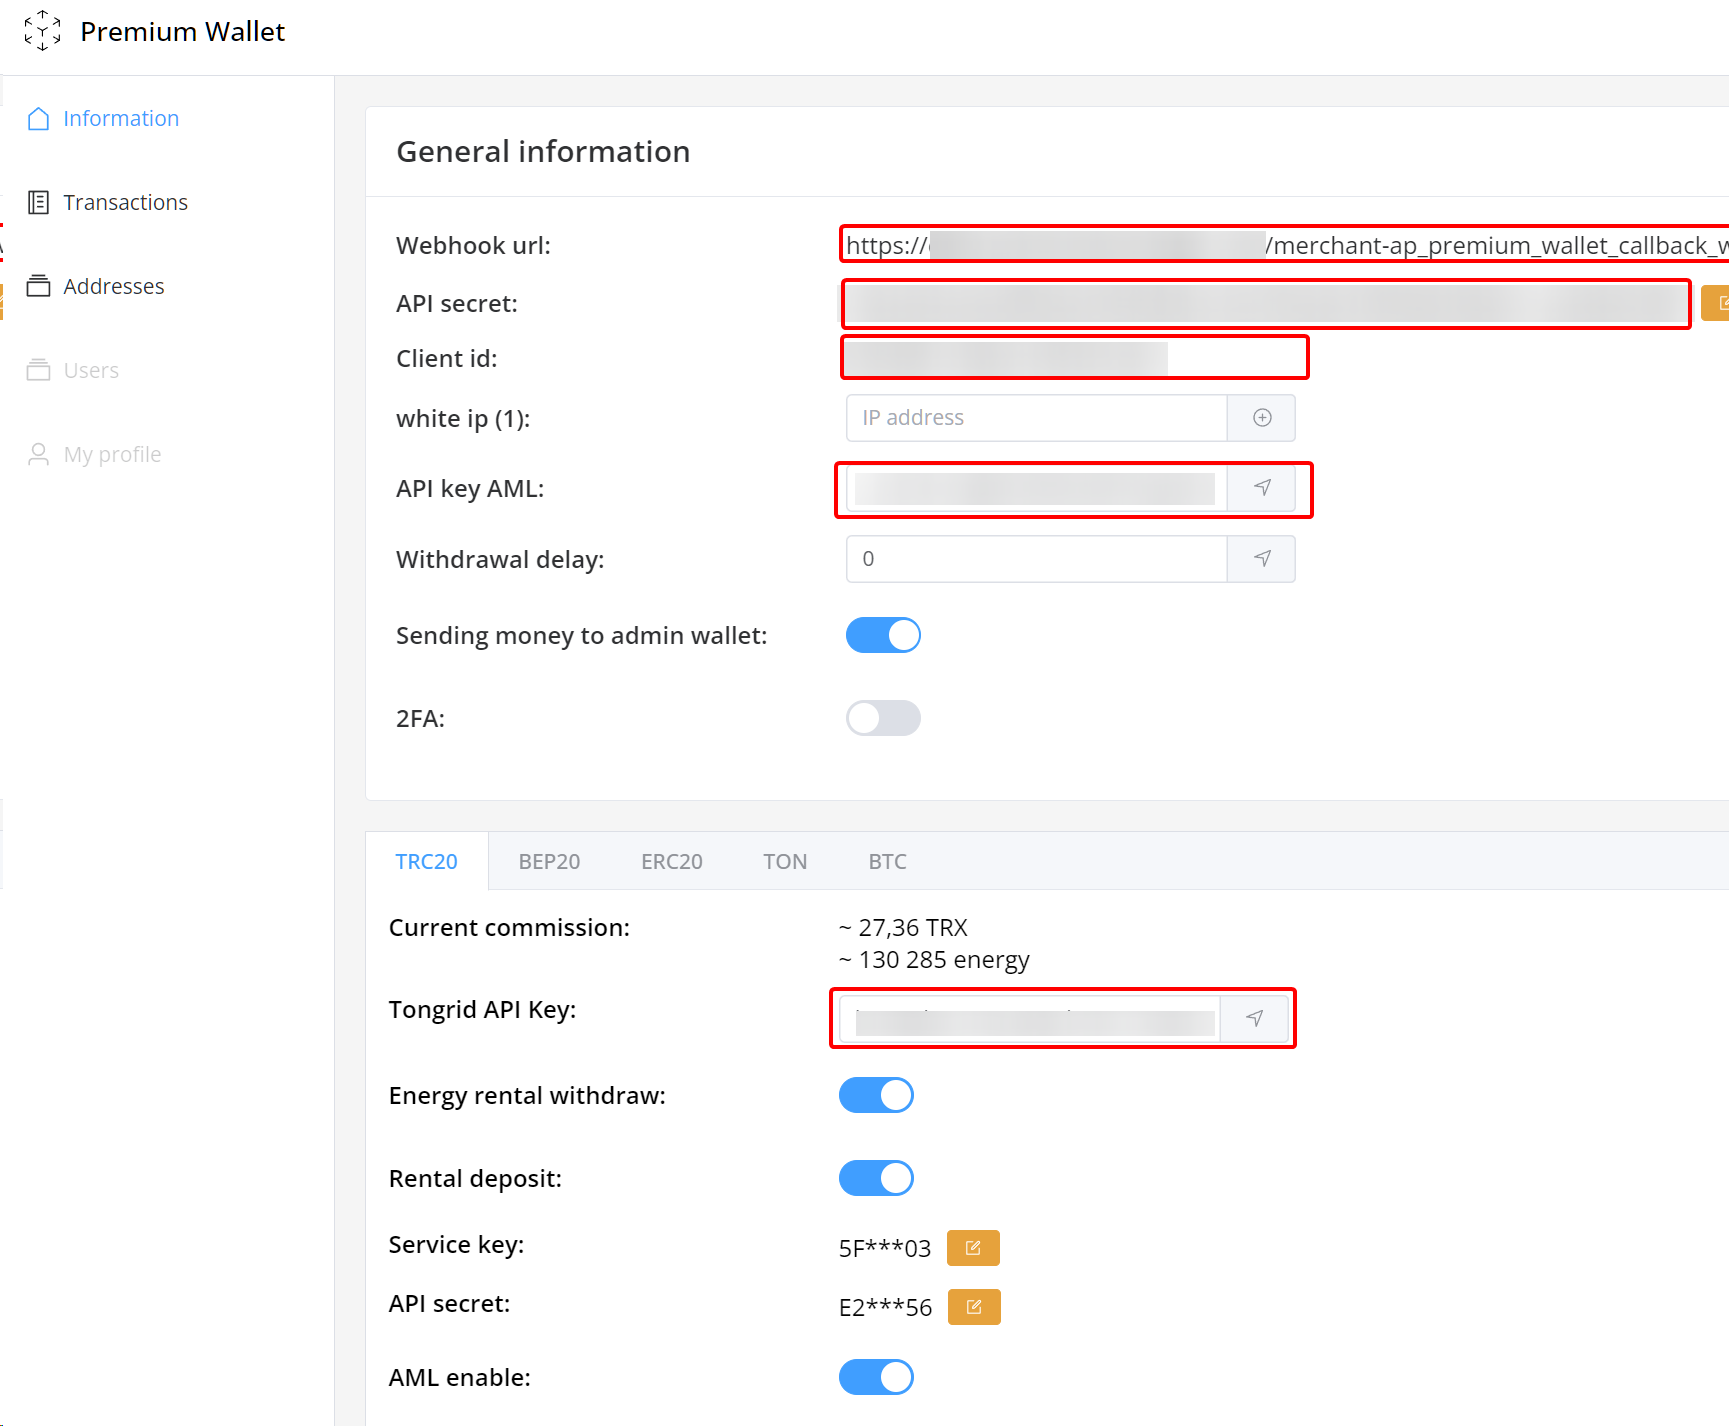Edit the TRC20 API secret value
Viewport: 1729px width, 1426px height.
click(x=974, y=1307)
